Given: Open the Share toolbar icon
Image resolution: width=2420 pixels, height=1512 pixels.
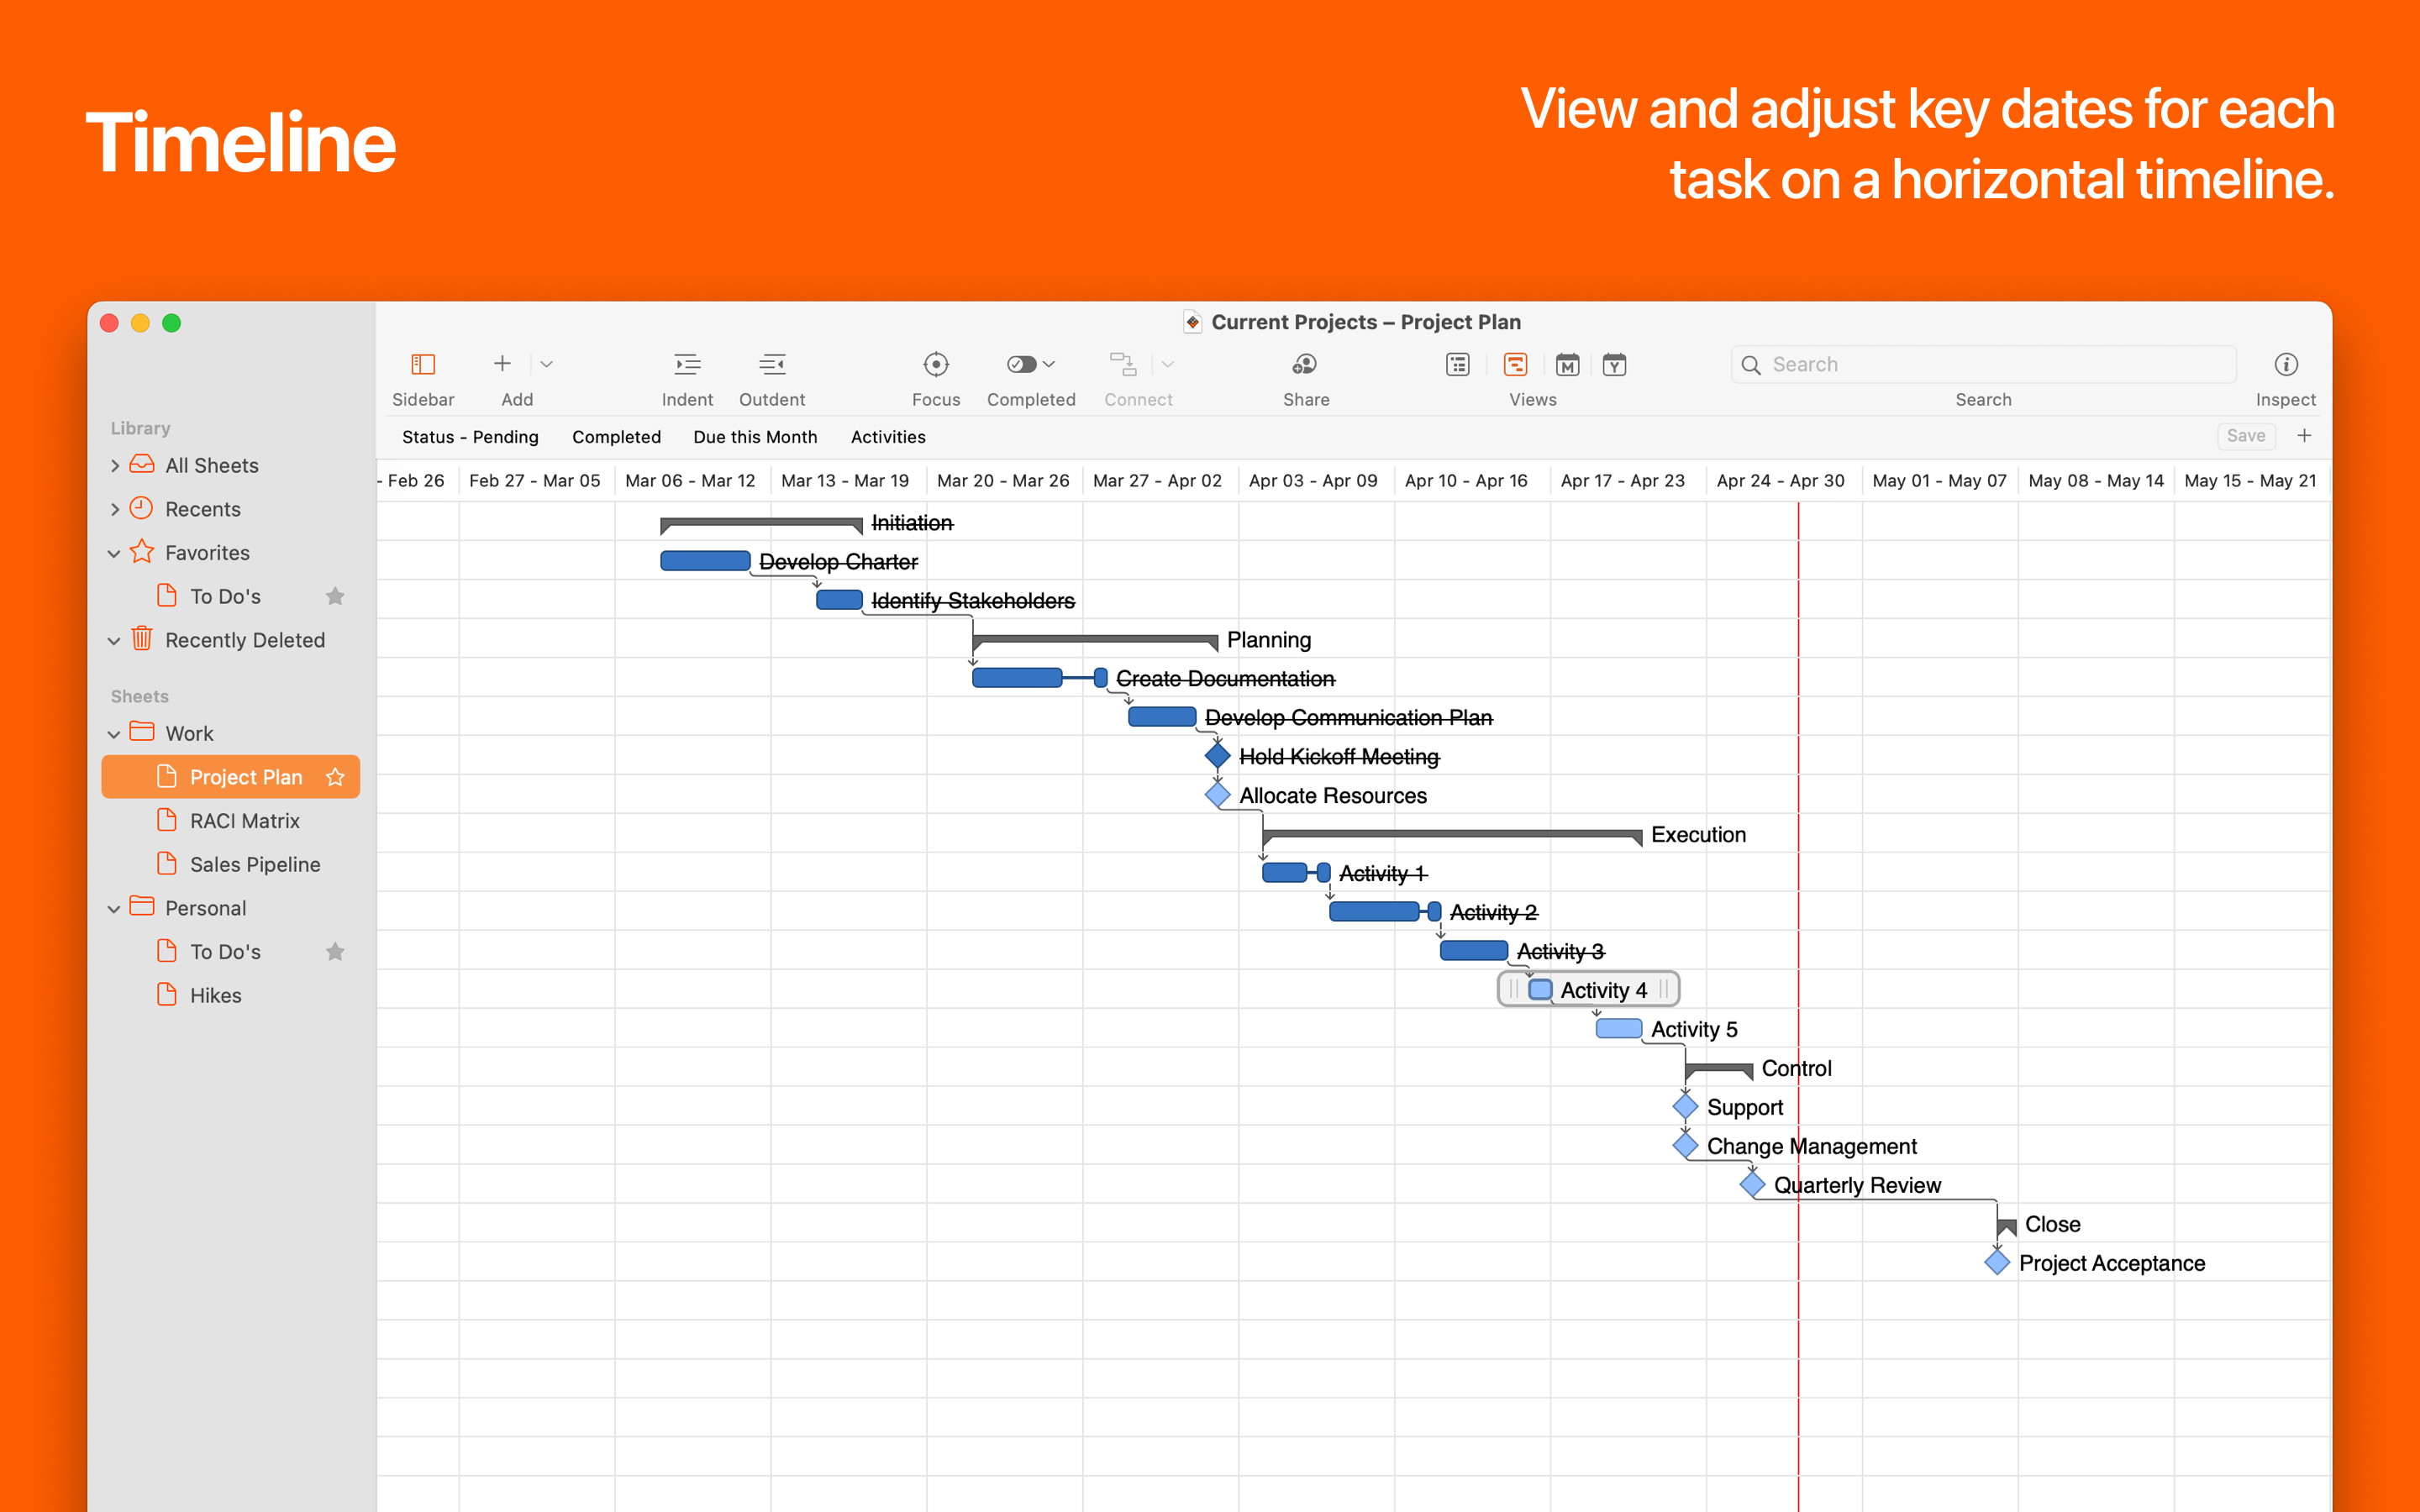Looking at the screenshot, I should pyautogui.click(x=1305, y=365).
